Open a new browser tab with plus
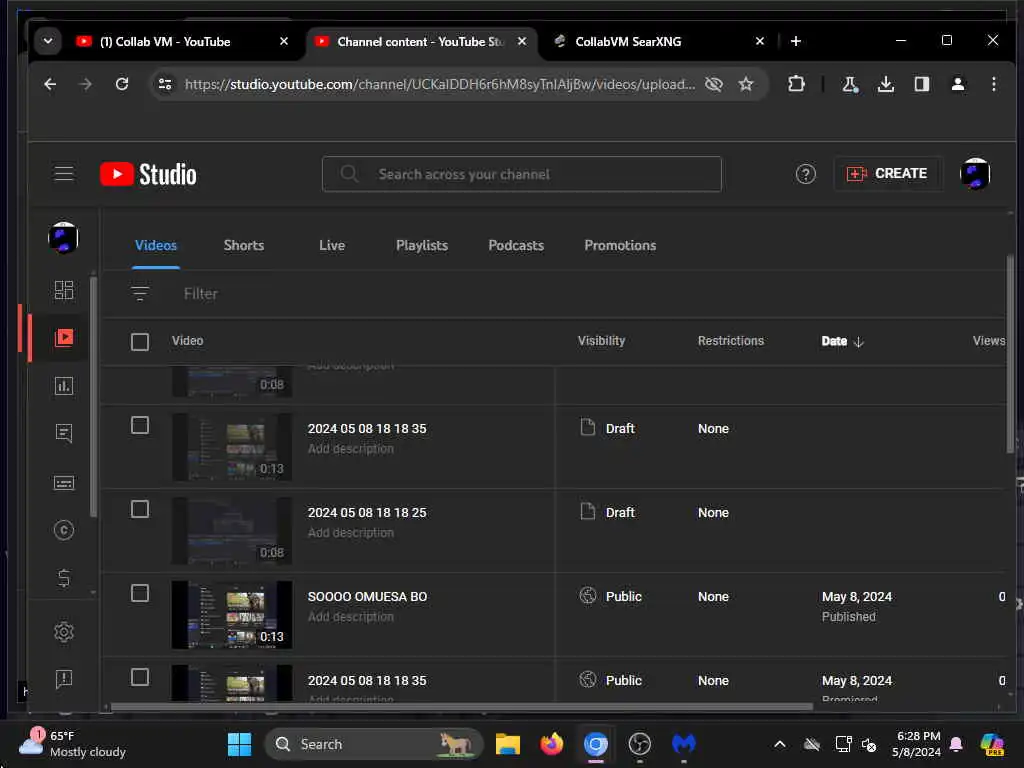Image resolution: width=1024 pixels, height=768 pixels. click(795, 42)
